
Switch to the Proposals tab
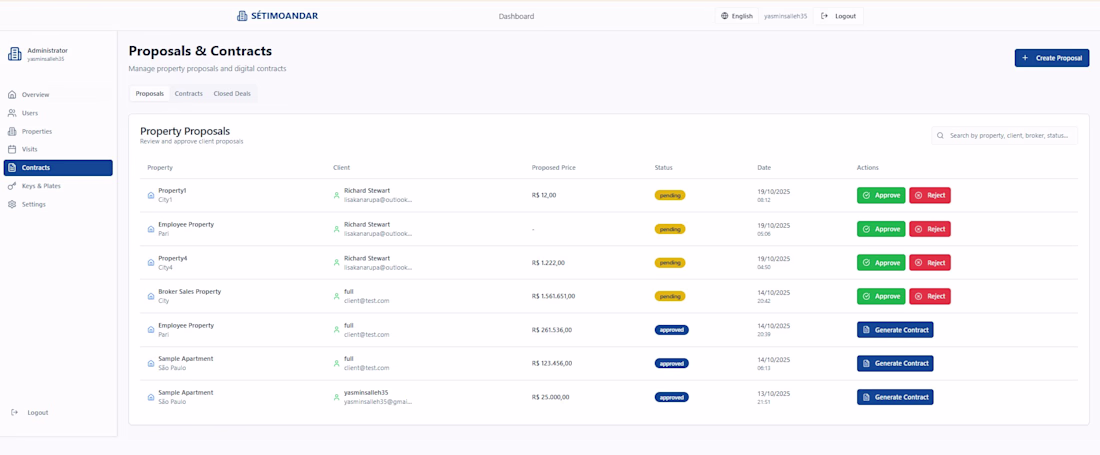(149, 93)
